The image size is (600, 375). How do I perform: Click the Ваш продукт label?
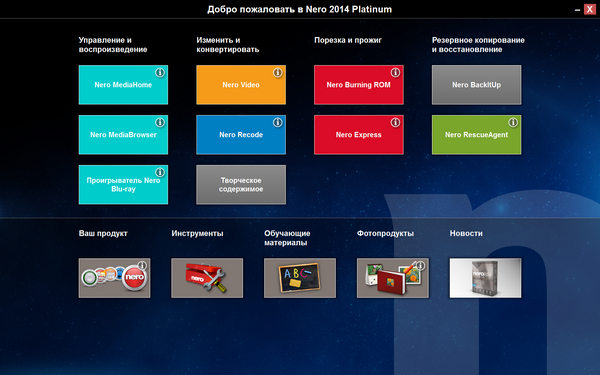point(103,233)
